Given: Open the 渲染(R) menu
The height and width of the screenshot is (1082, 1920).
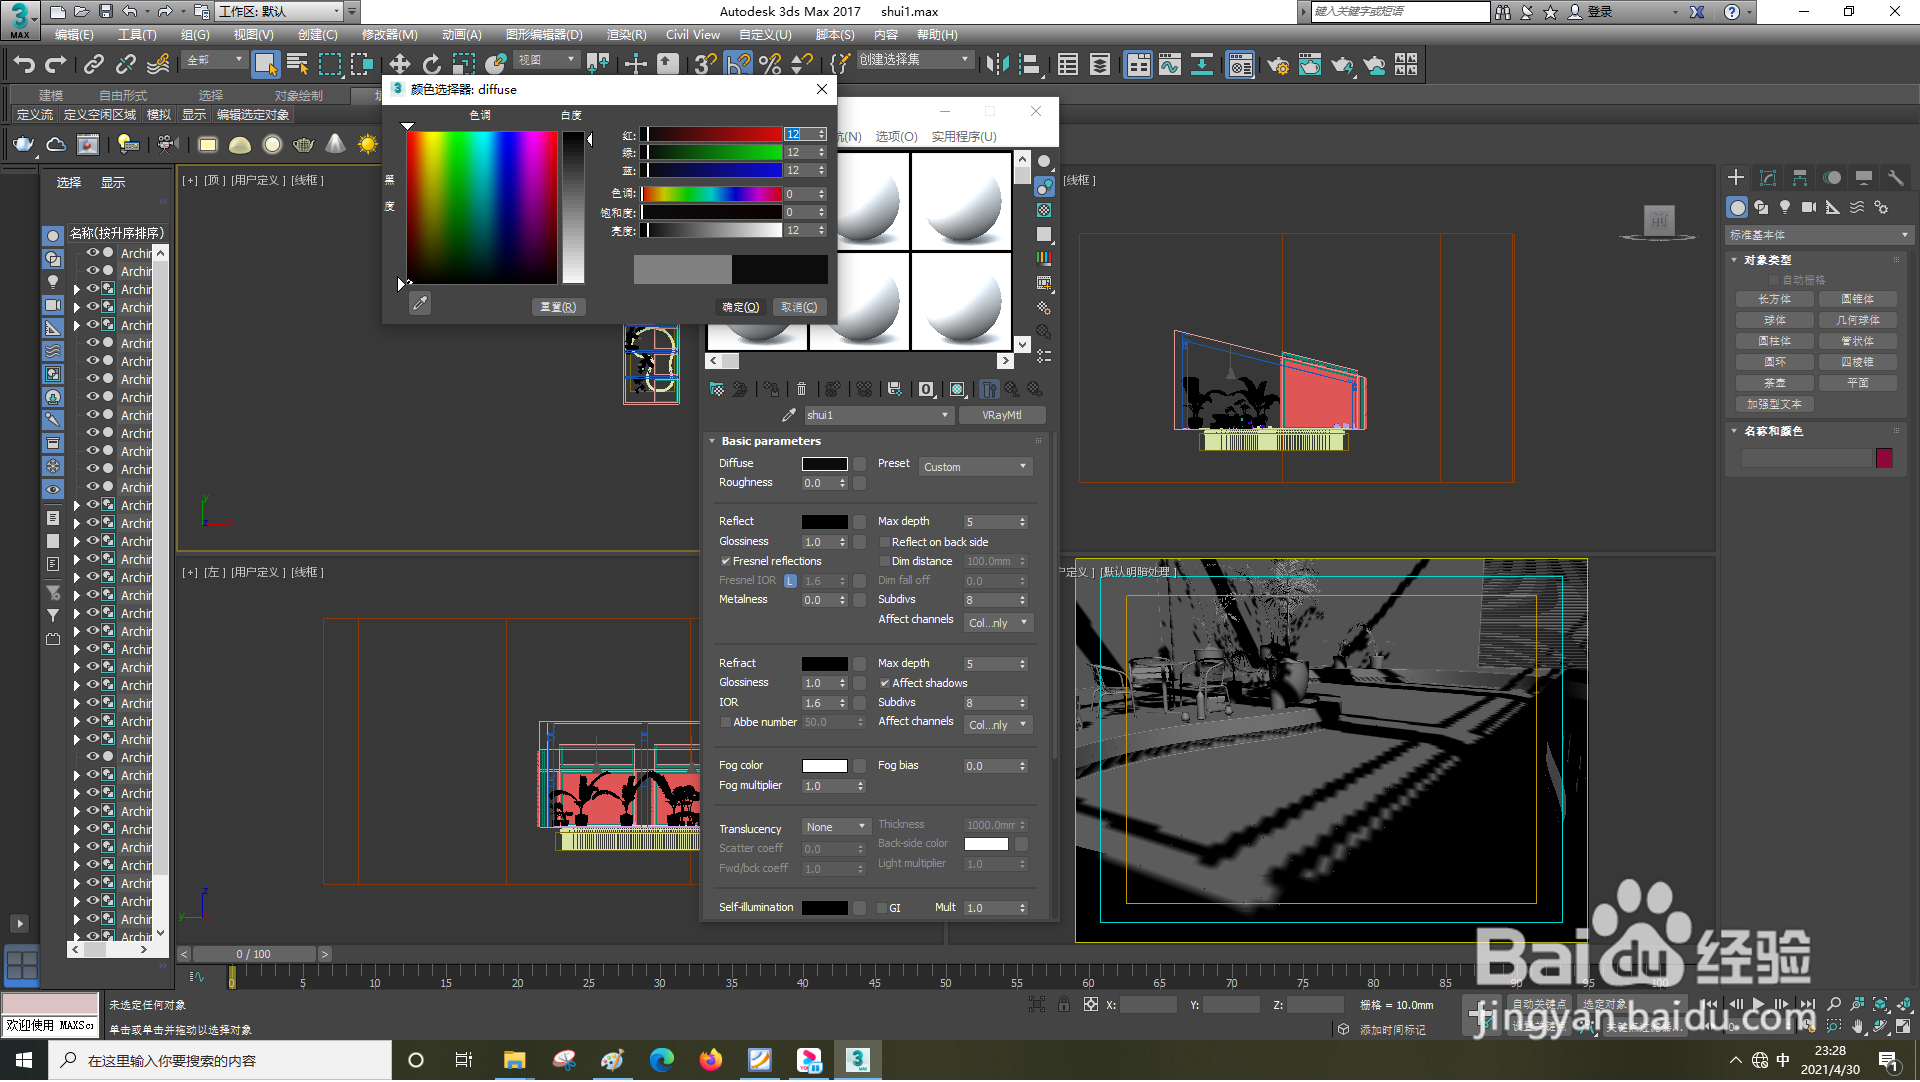Looking at the screenshot, I should (x=626, y=35).
